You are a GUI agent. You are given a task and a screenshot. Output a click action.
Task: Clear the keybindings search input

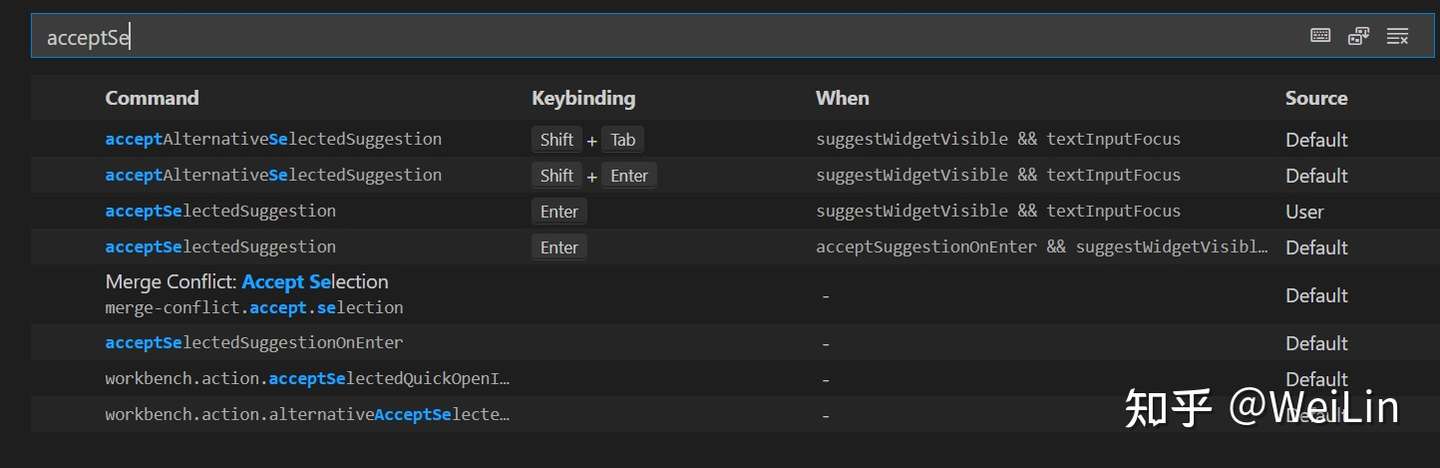(x=1397, y=36)
